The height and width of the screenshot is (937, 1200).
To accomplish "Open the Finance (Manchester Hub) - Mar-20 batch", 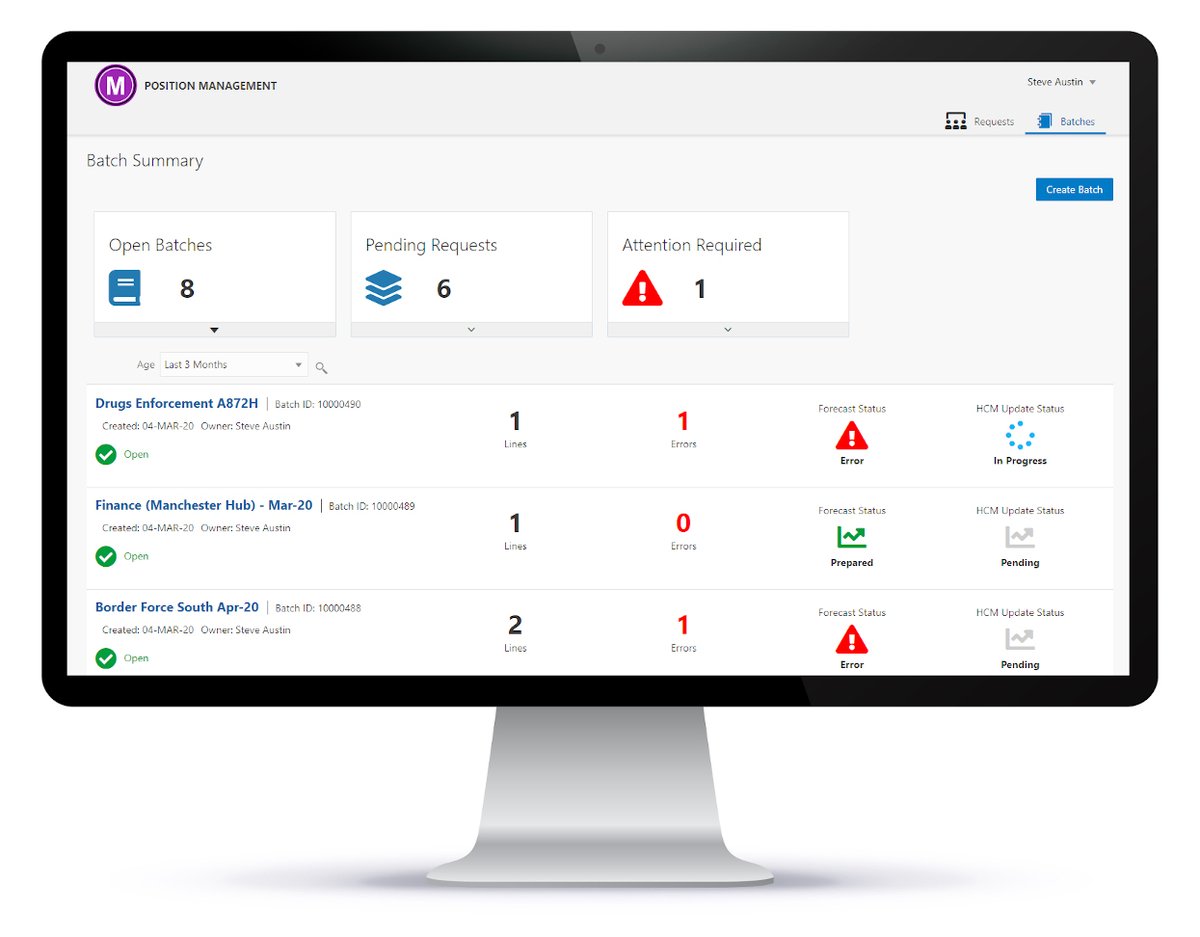I will [x=204, y=505].
